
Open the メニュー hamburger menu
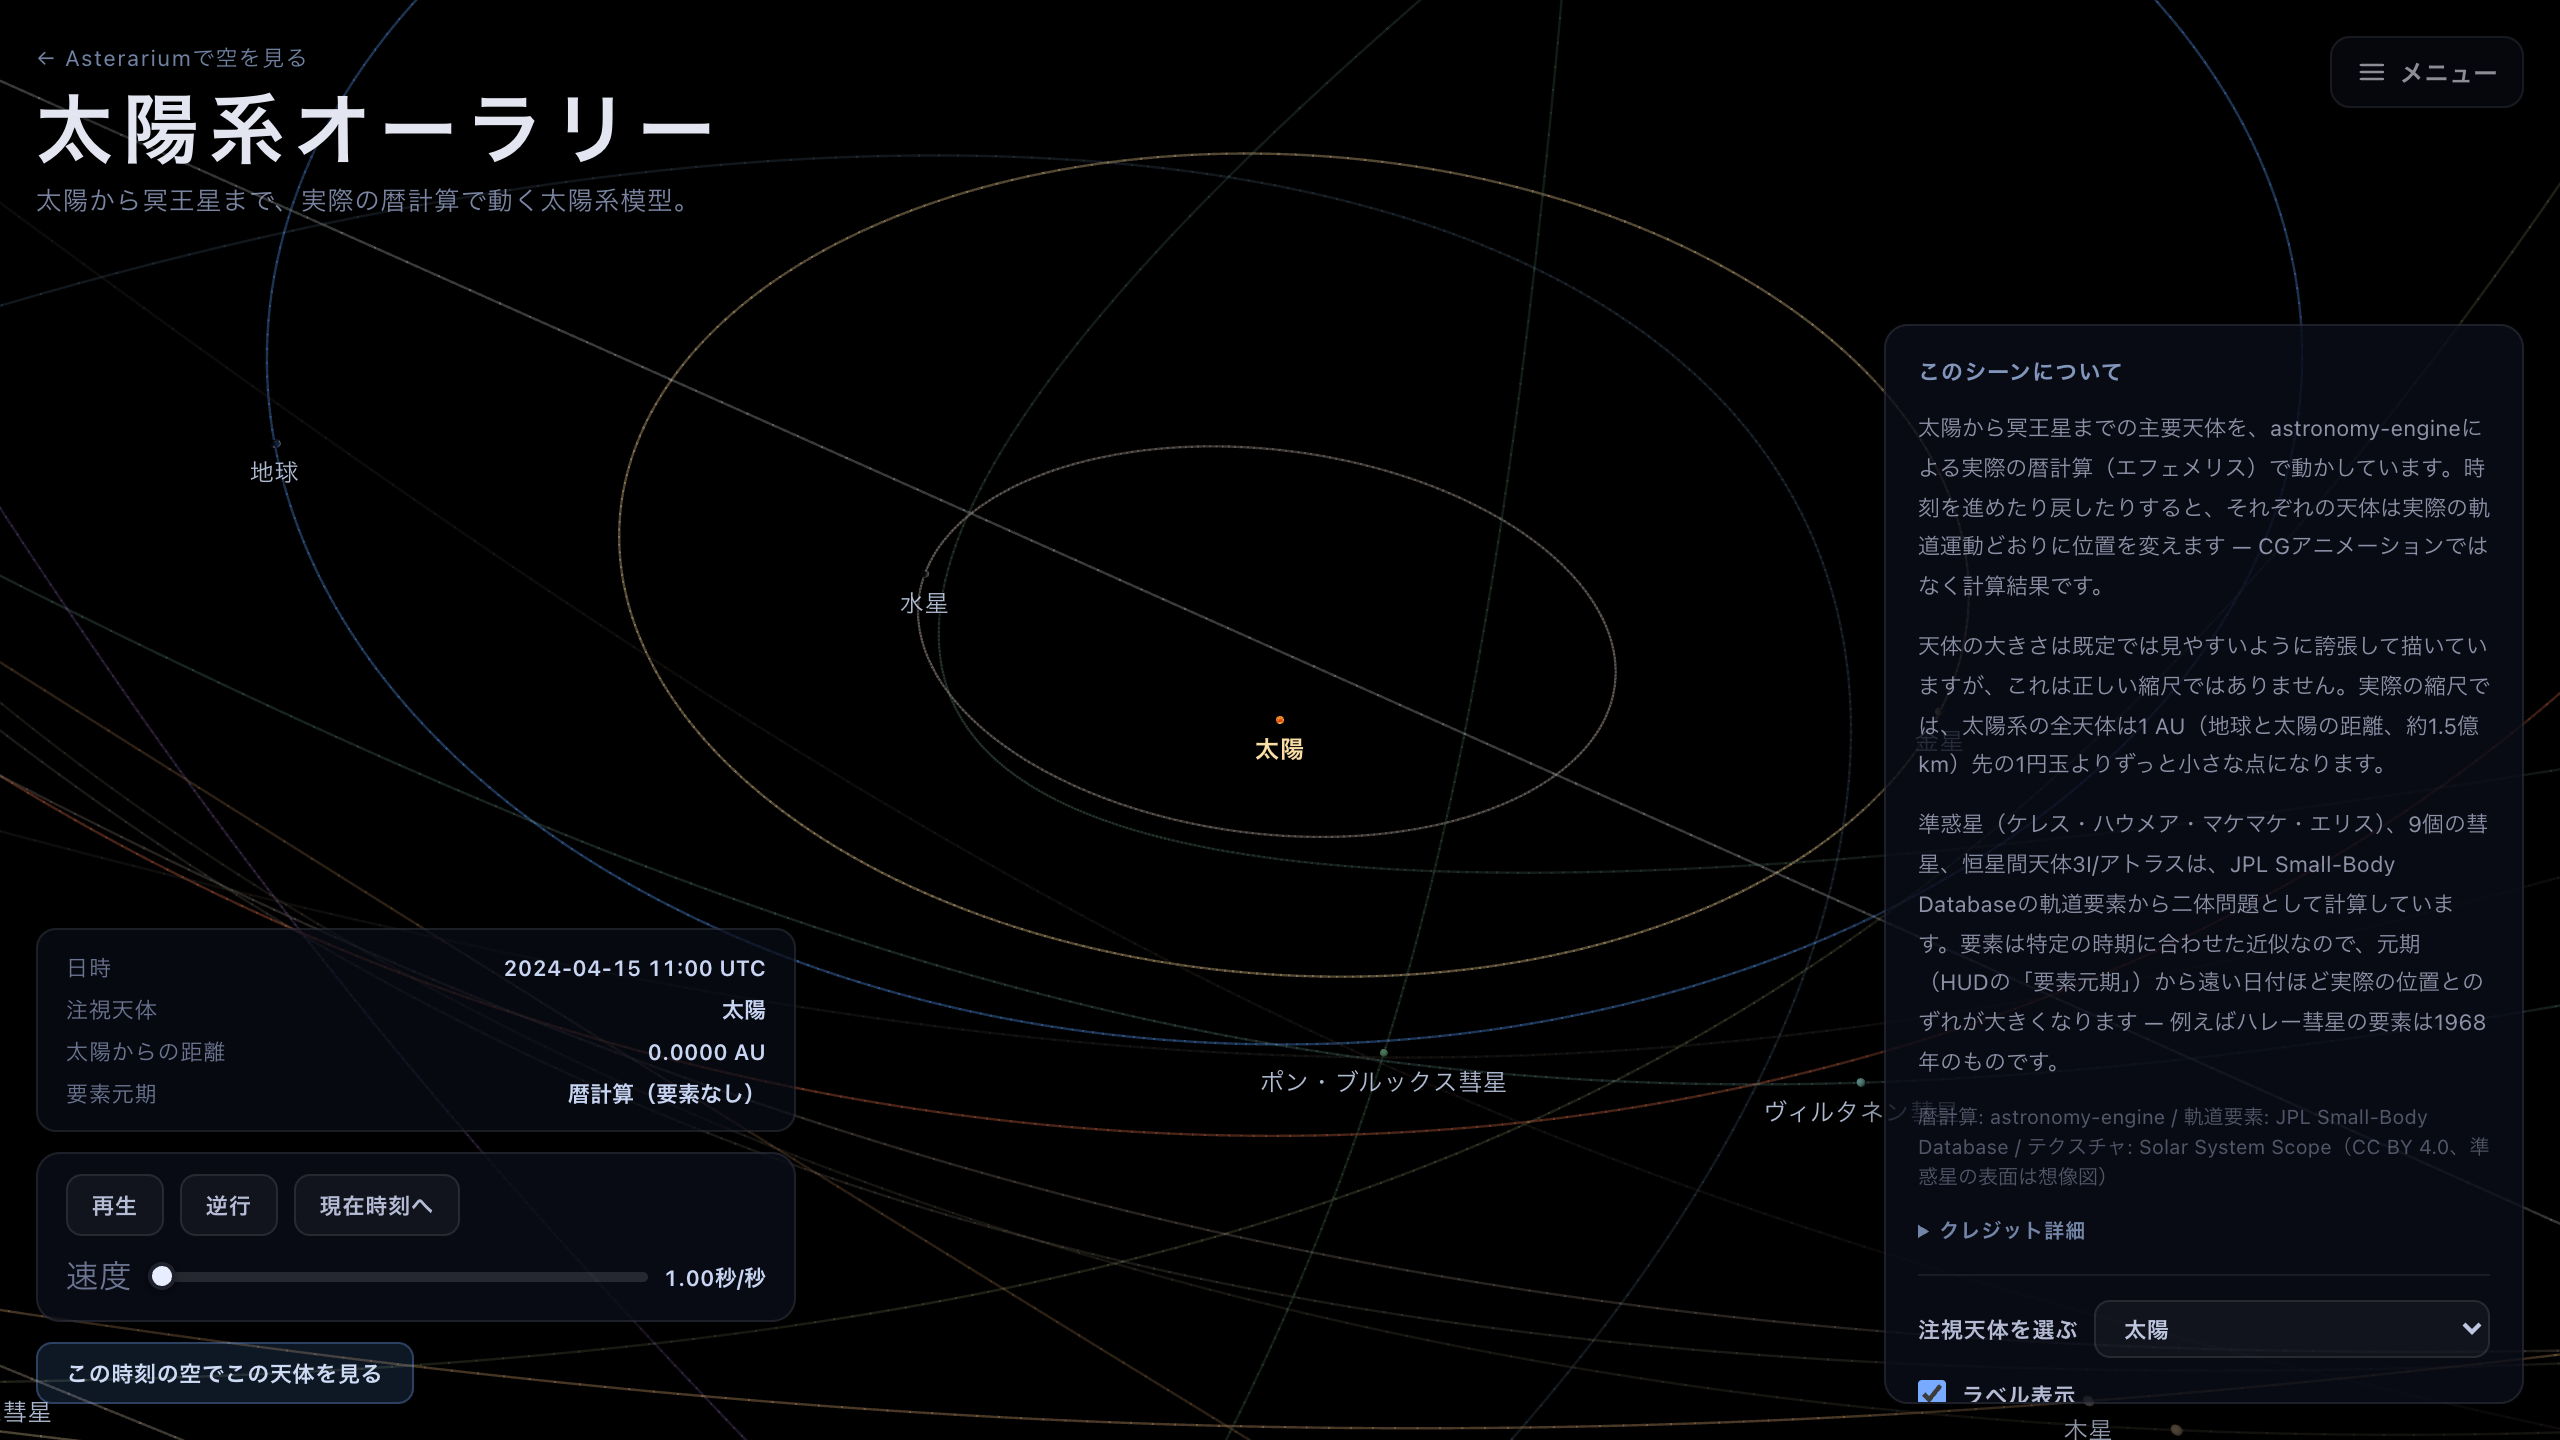2426,72
